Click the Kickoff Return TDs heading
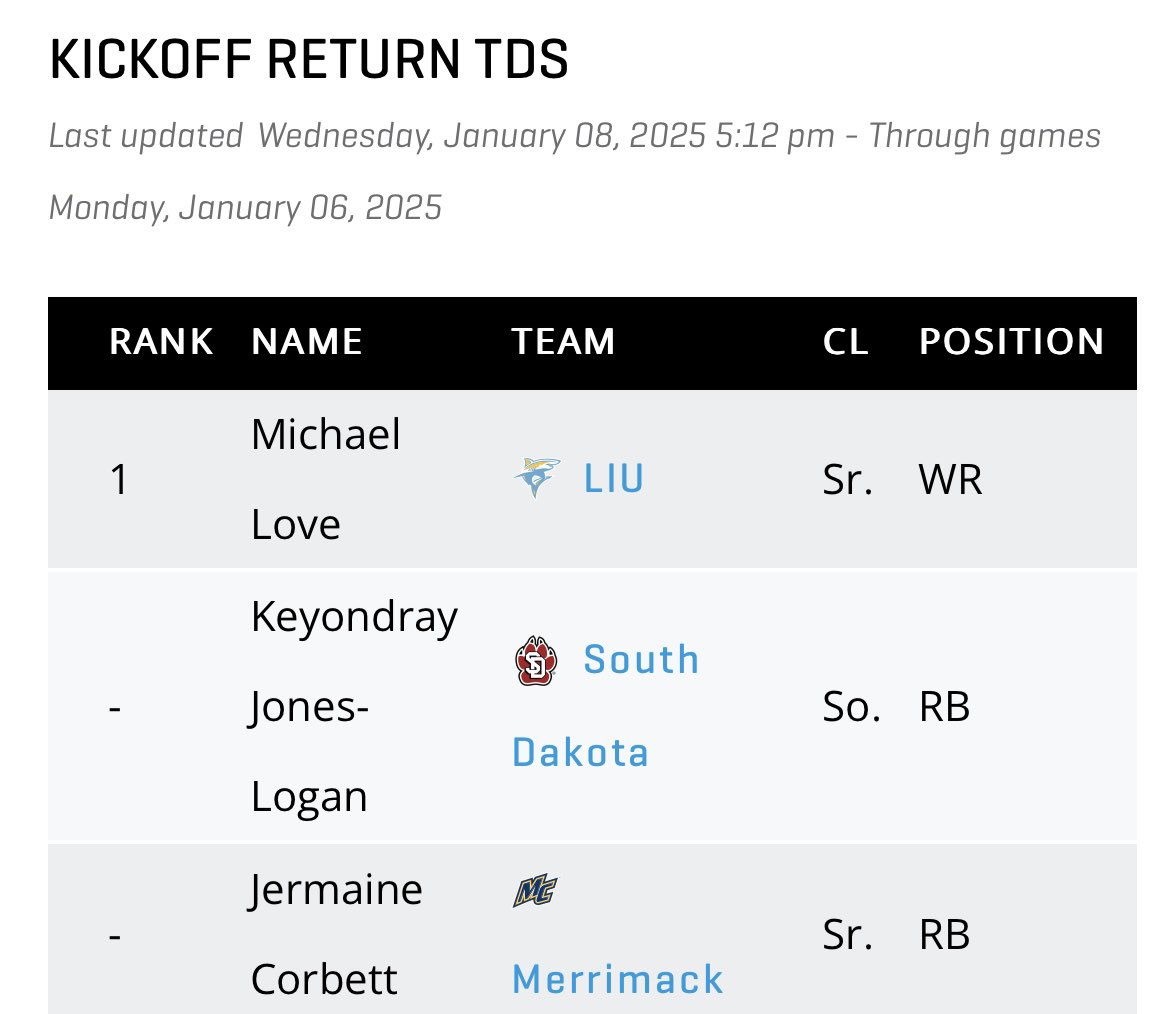Image resolution: width=1170 pixels, height=1014 pixels. click(309, 60)
